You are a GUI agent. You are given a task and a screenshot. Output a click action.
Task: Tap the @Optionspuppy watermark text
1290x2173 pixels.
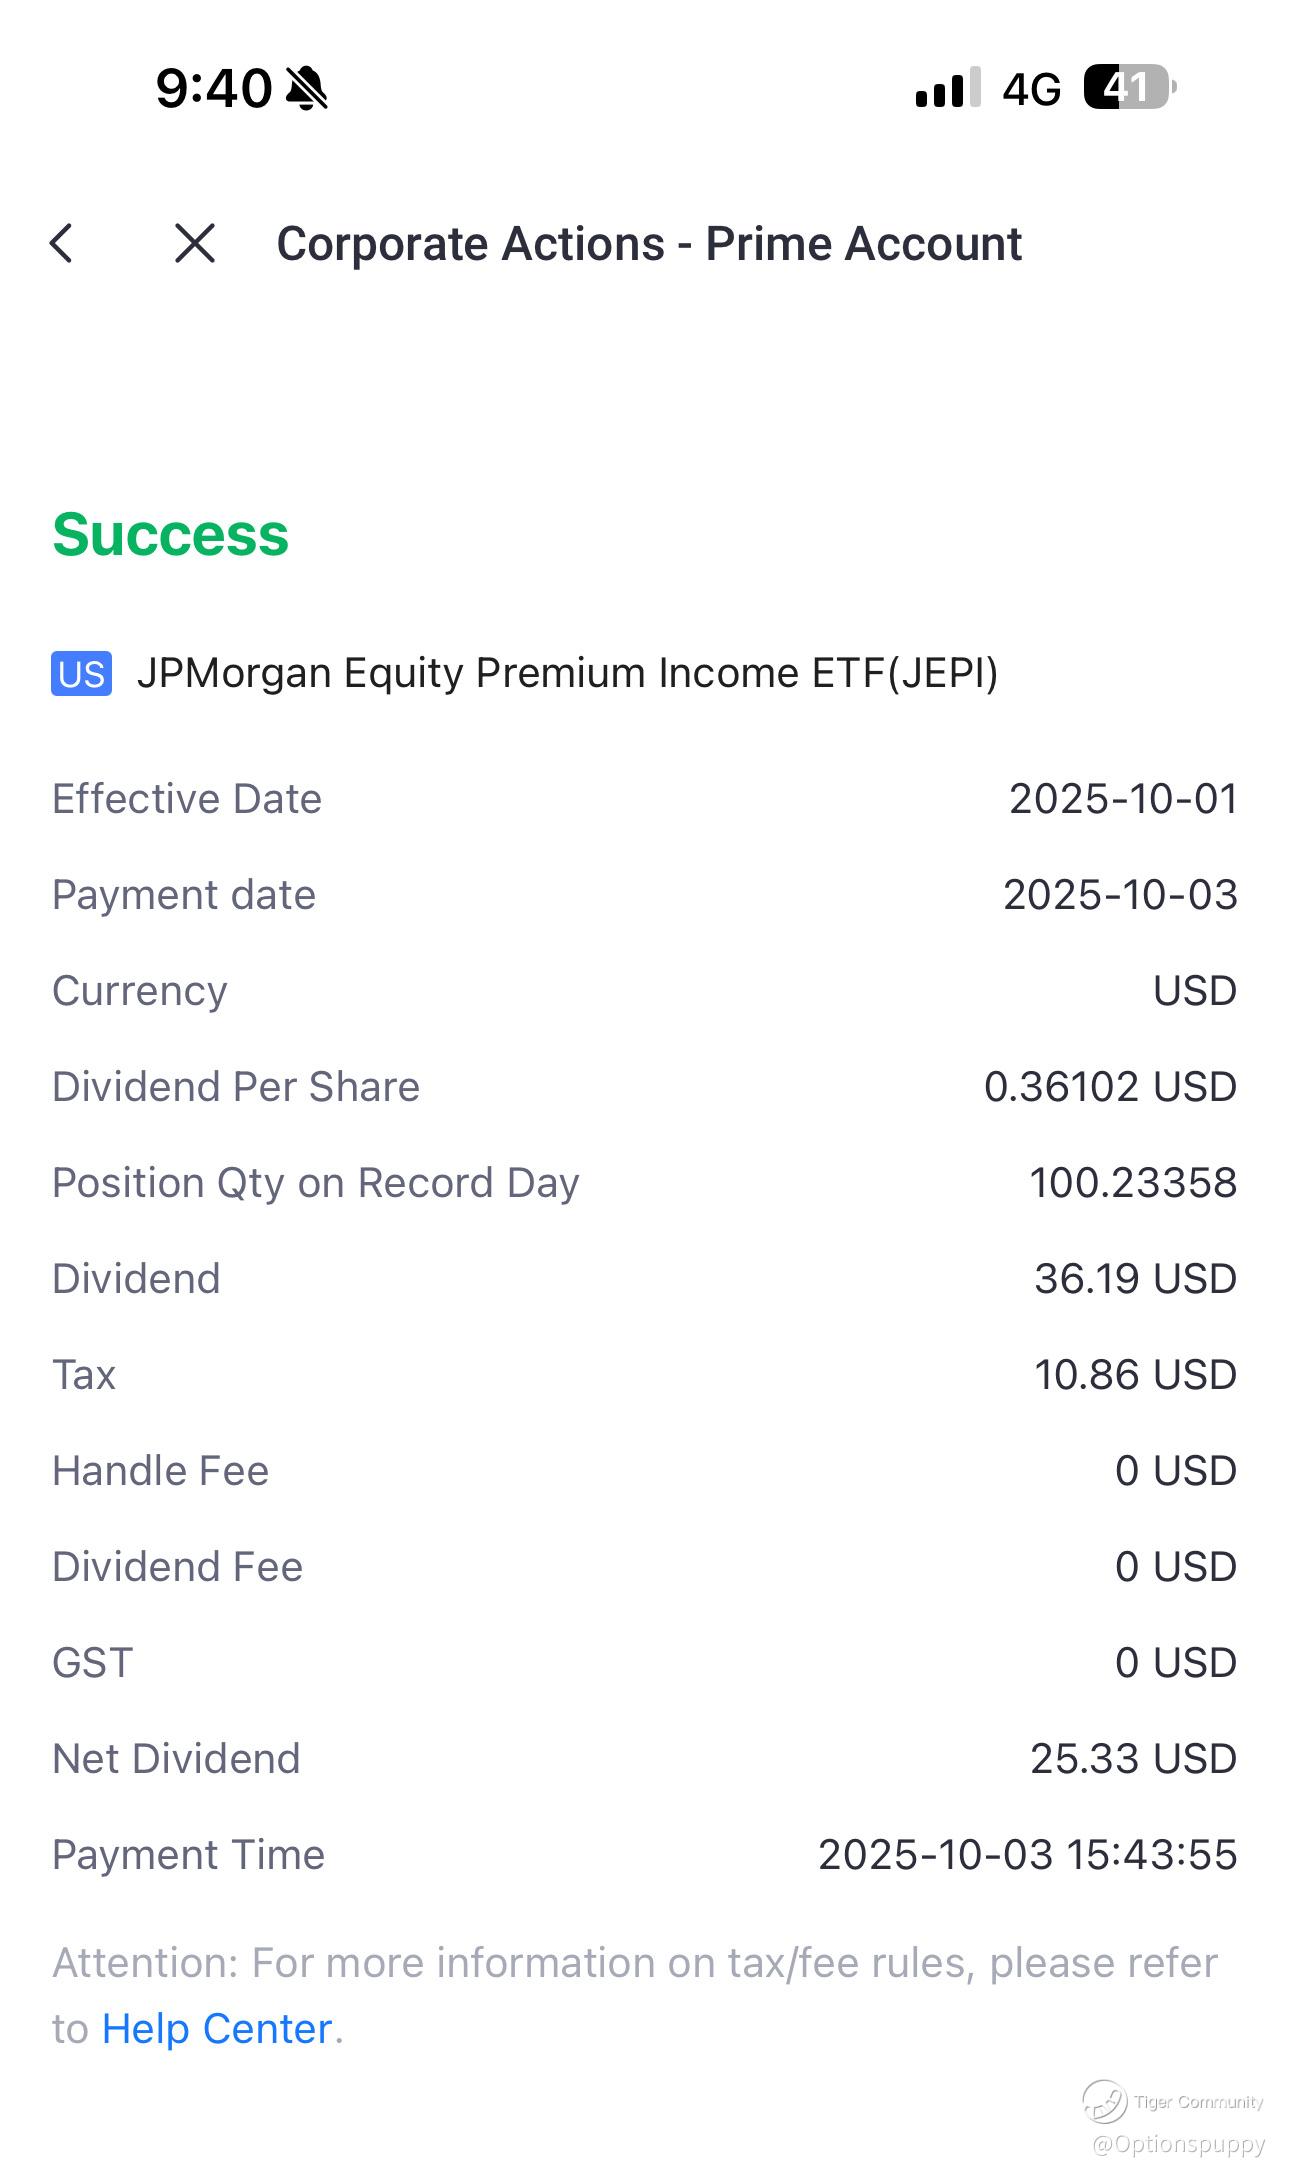click(x=1179, y=2144)
